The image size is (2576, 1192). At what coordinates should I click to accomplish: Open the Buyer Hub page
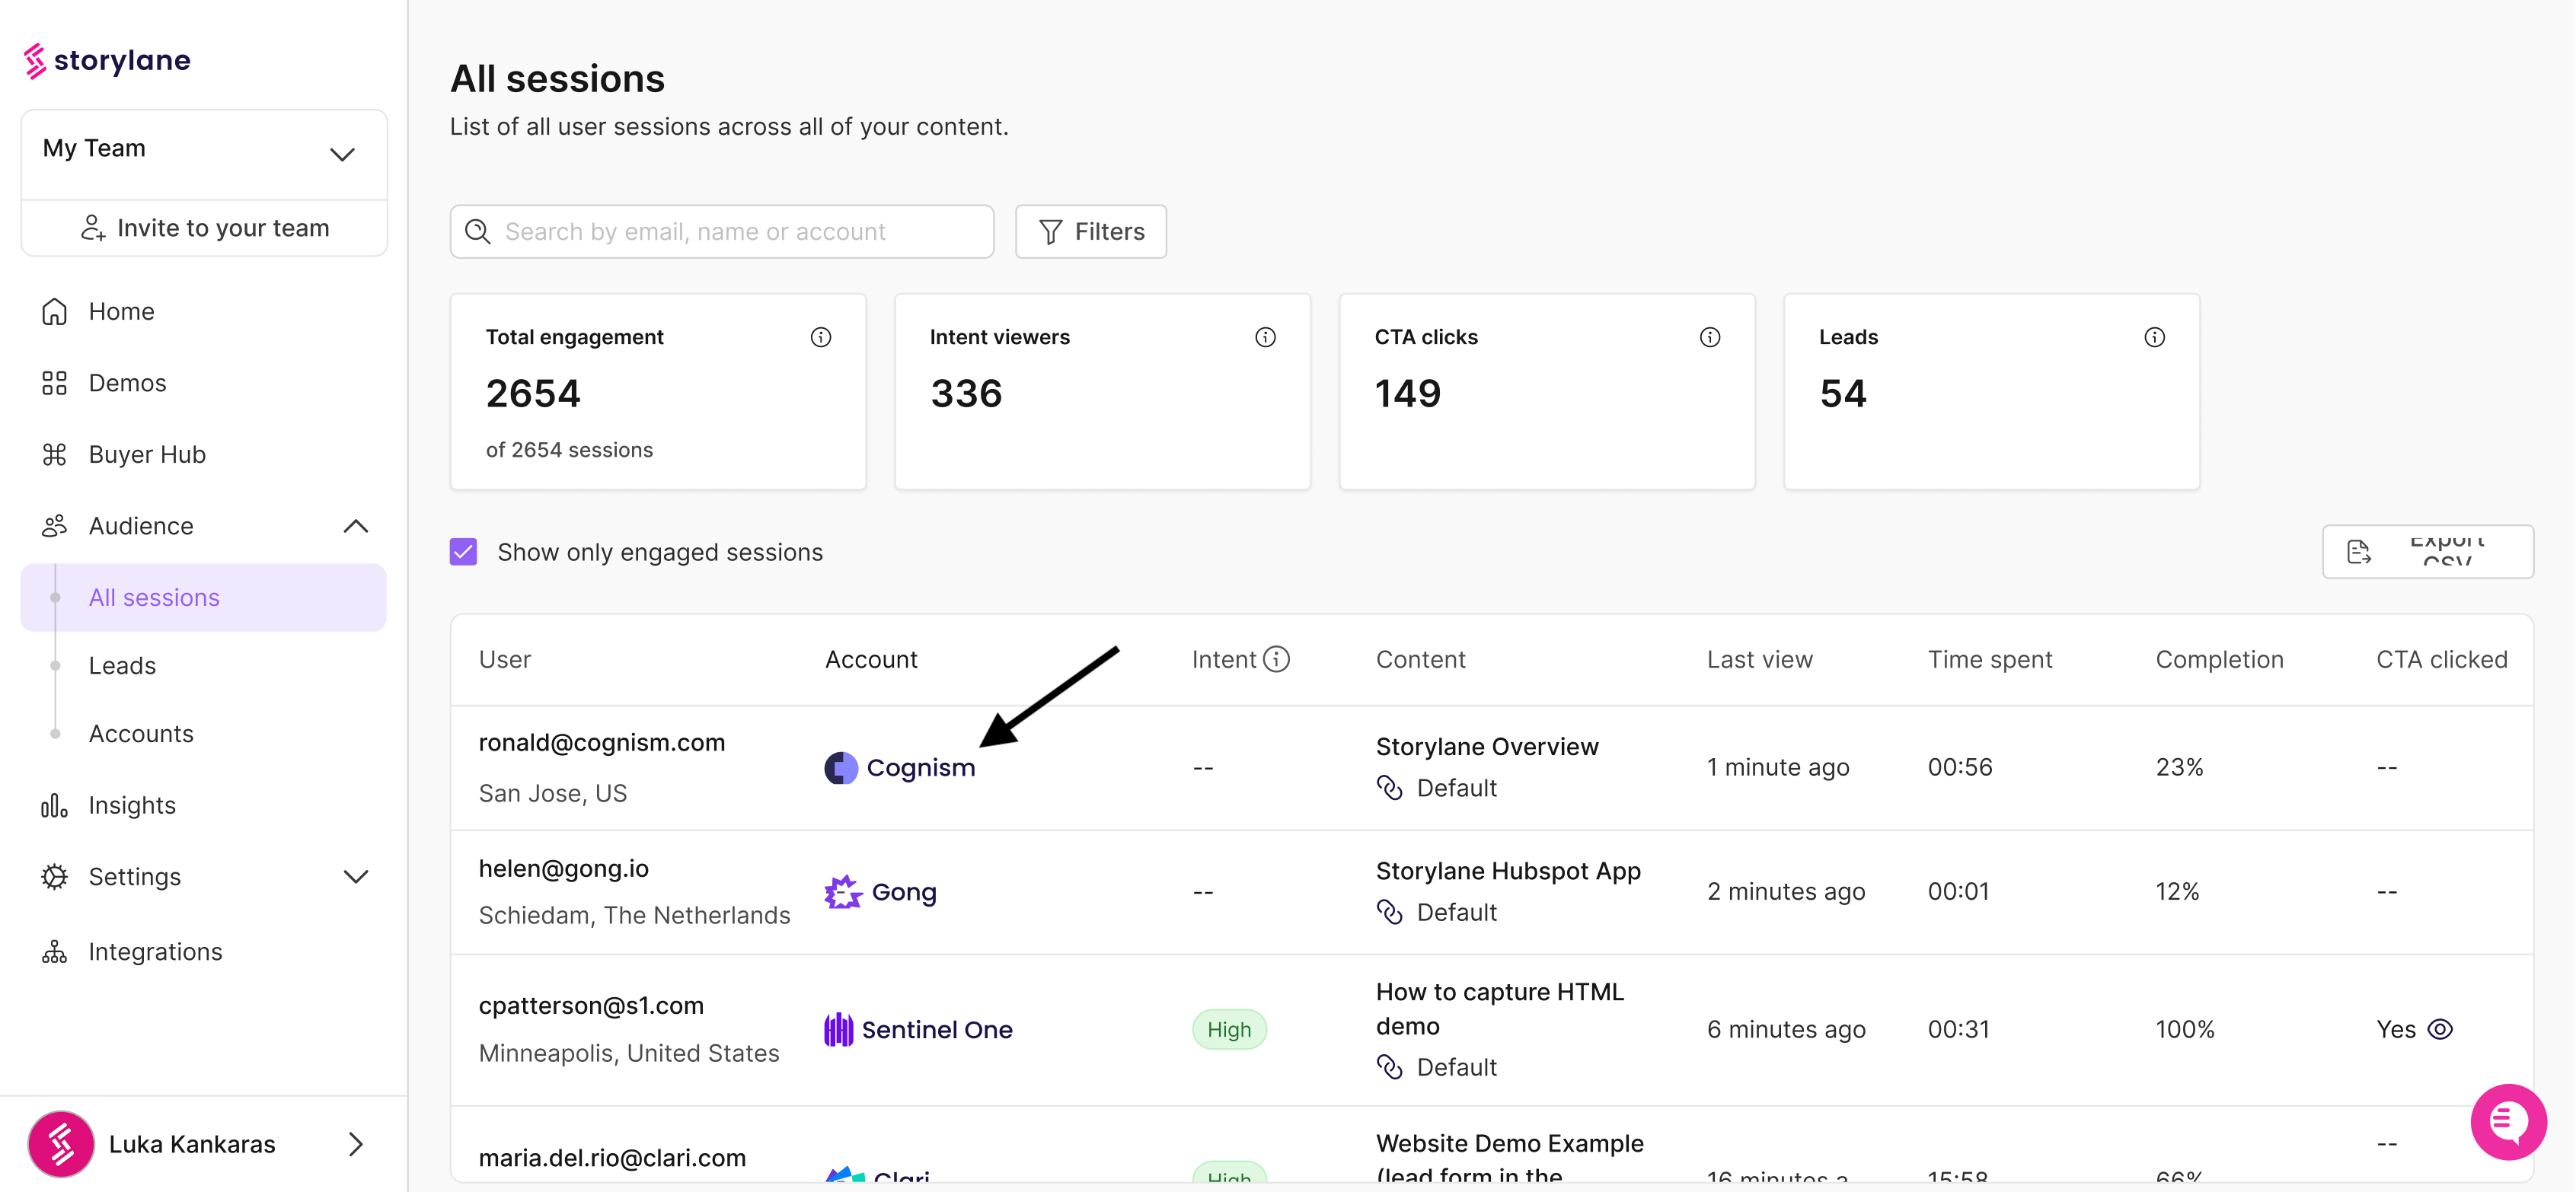click(146, 454)
